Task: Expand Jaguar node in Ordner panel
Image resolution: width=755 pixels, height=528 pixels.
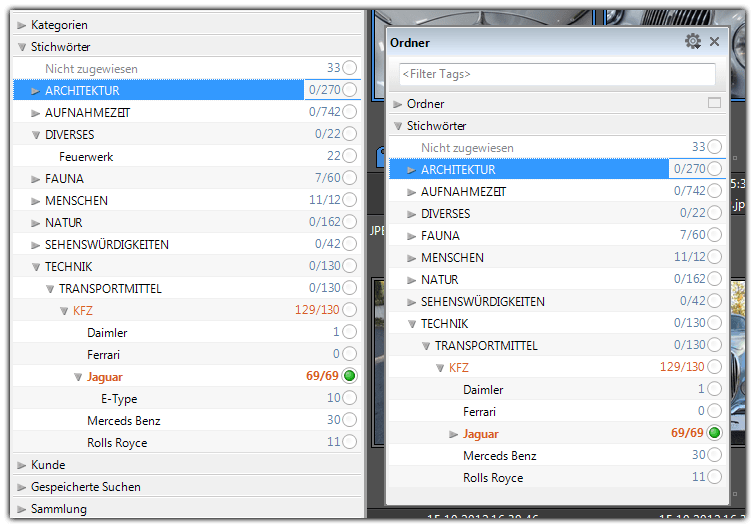Action: (454, 434)
